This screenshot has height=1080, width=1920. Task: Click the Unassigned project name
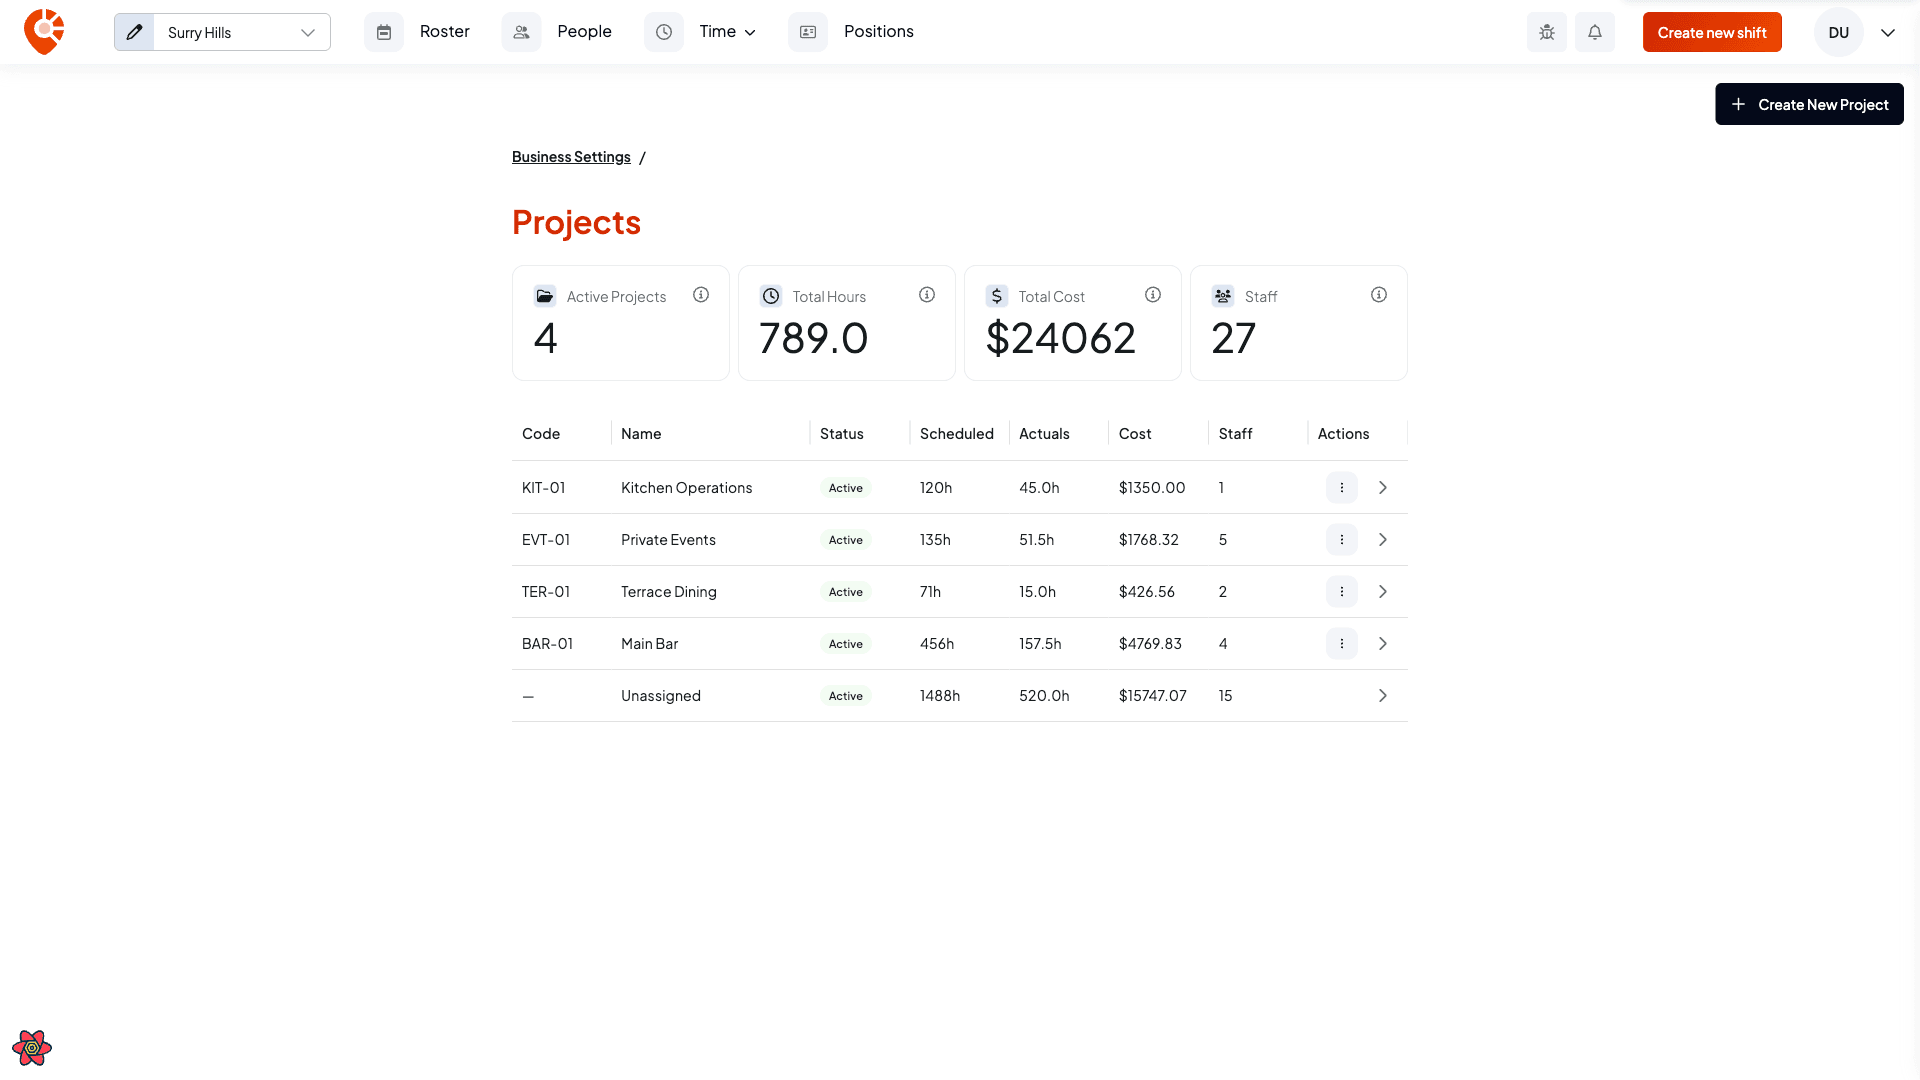[661, 696]
